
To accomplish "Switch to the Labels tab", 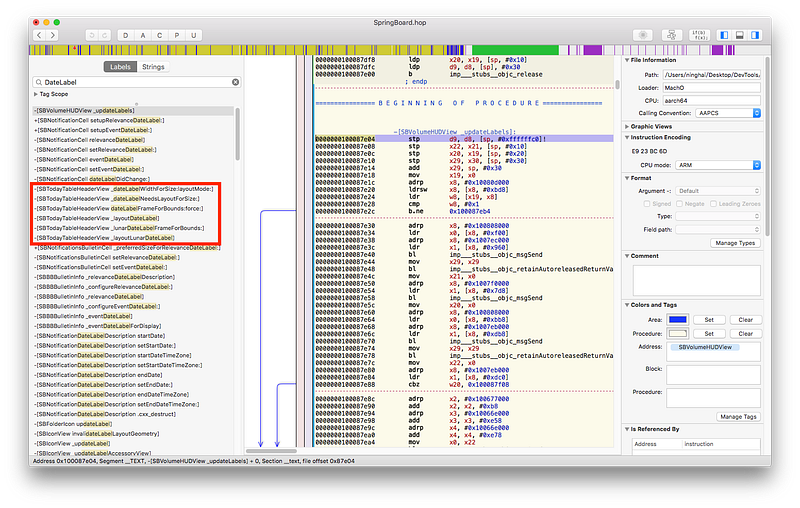I will tap(120, 67).
